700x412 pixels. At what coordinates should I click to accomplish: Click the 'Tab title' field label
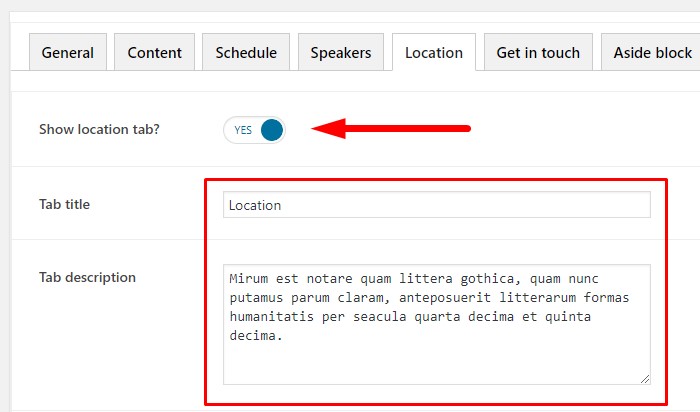pos(64,204)
